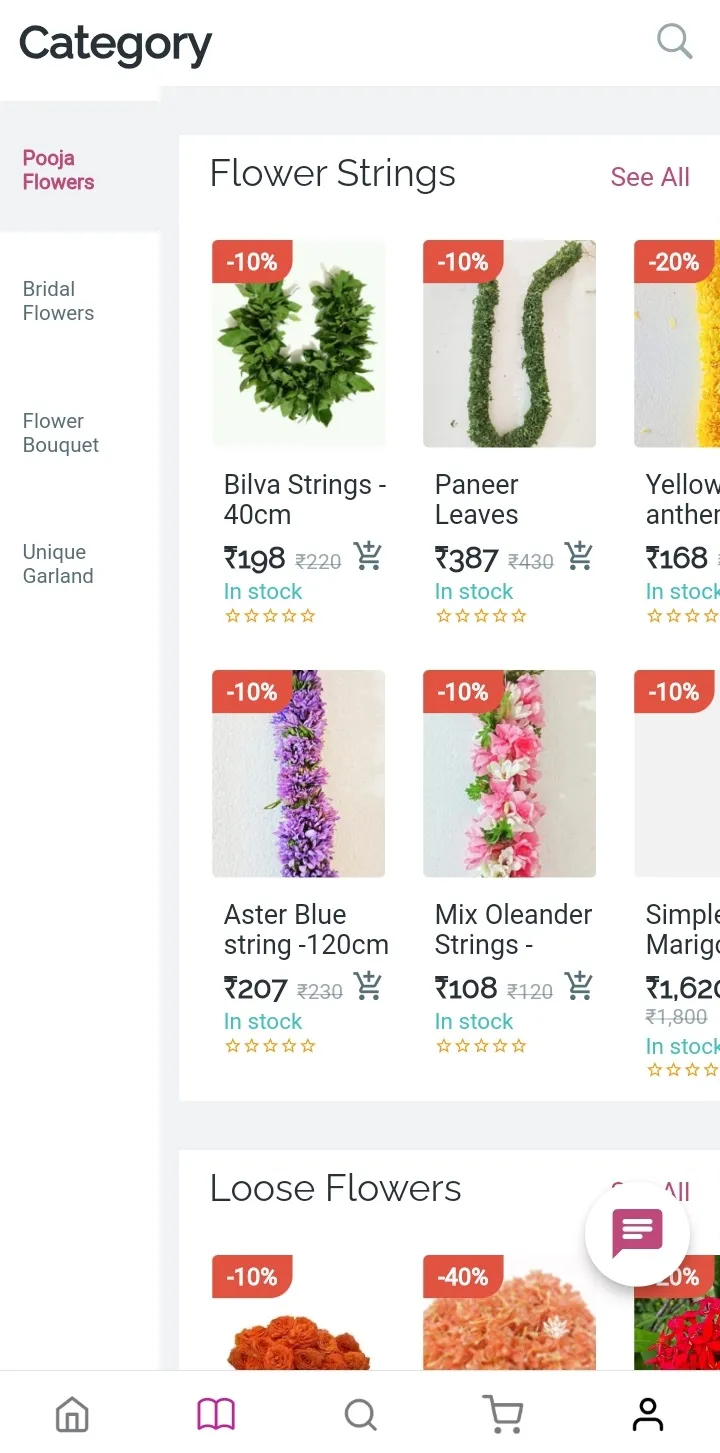See All Flower Strings products
Image resolution: width=720 pixels, height=1453 pixels.
click(650, 177)
